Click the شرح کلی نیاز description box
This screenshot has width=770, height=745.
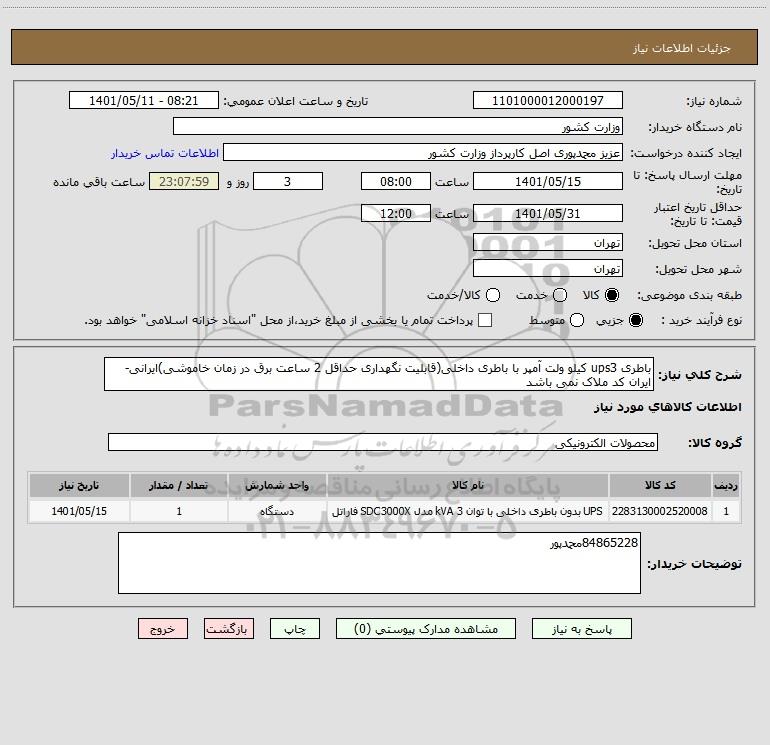click(x=379, y=374)
